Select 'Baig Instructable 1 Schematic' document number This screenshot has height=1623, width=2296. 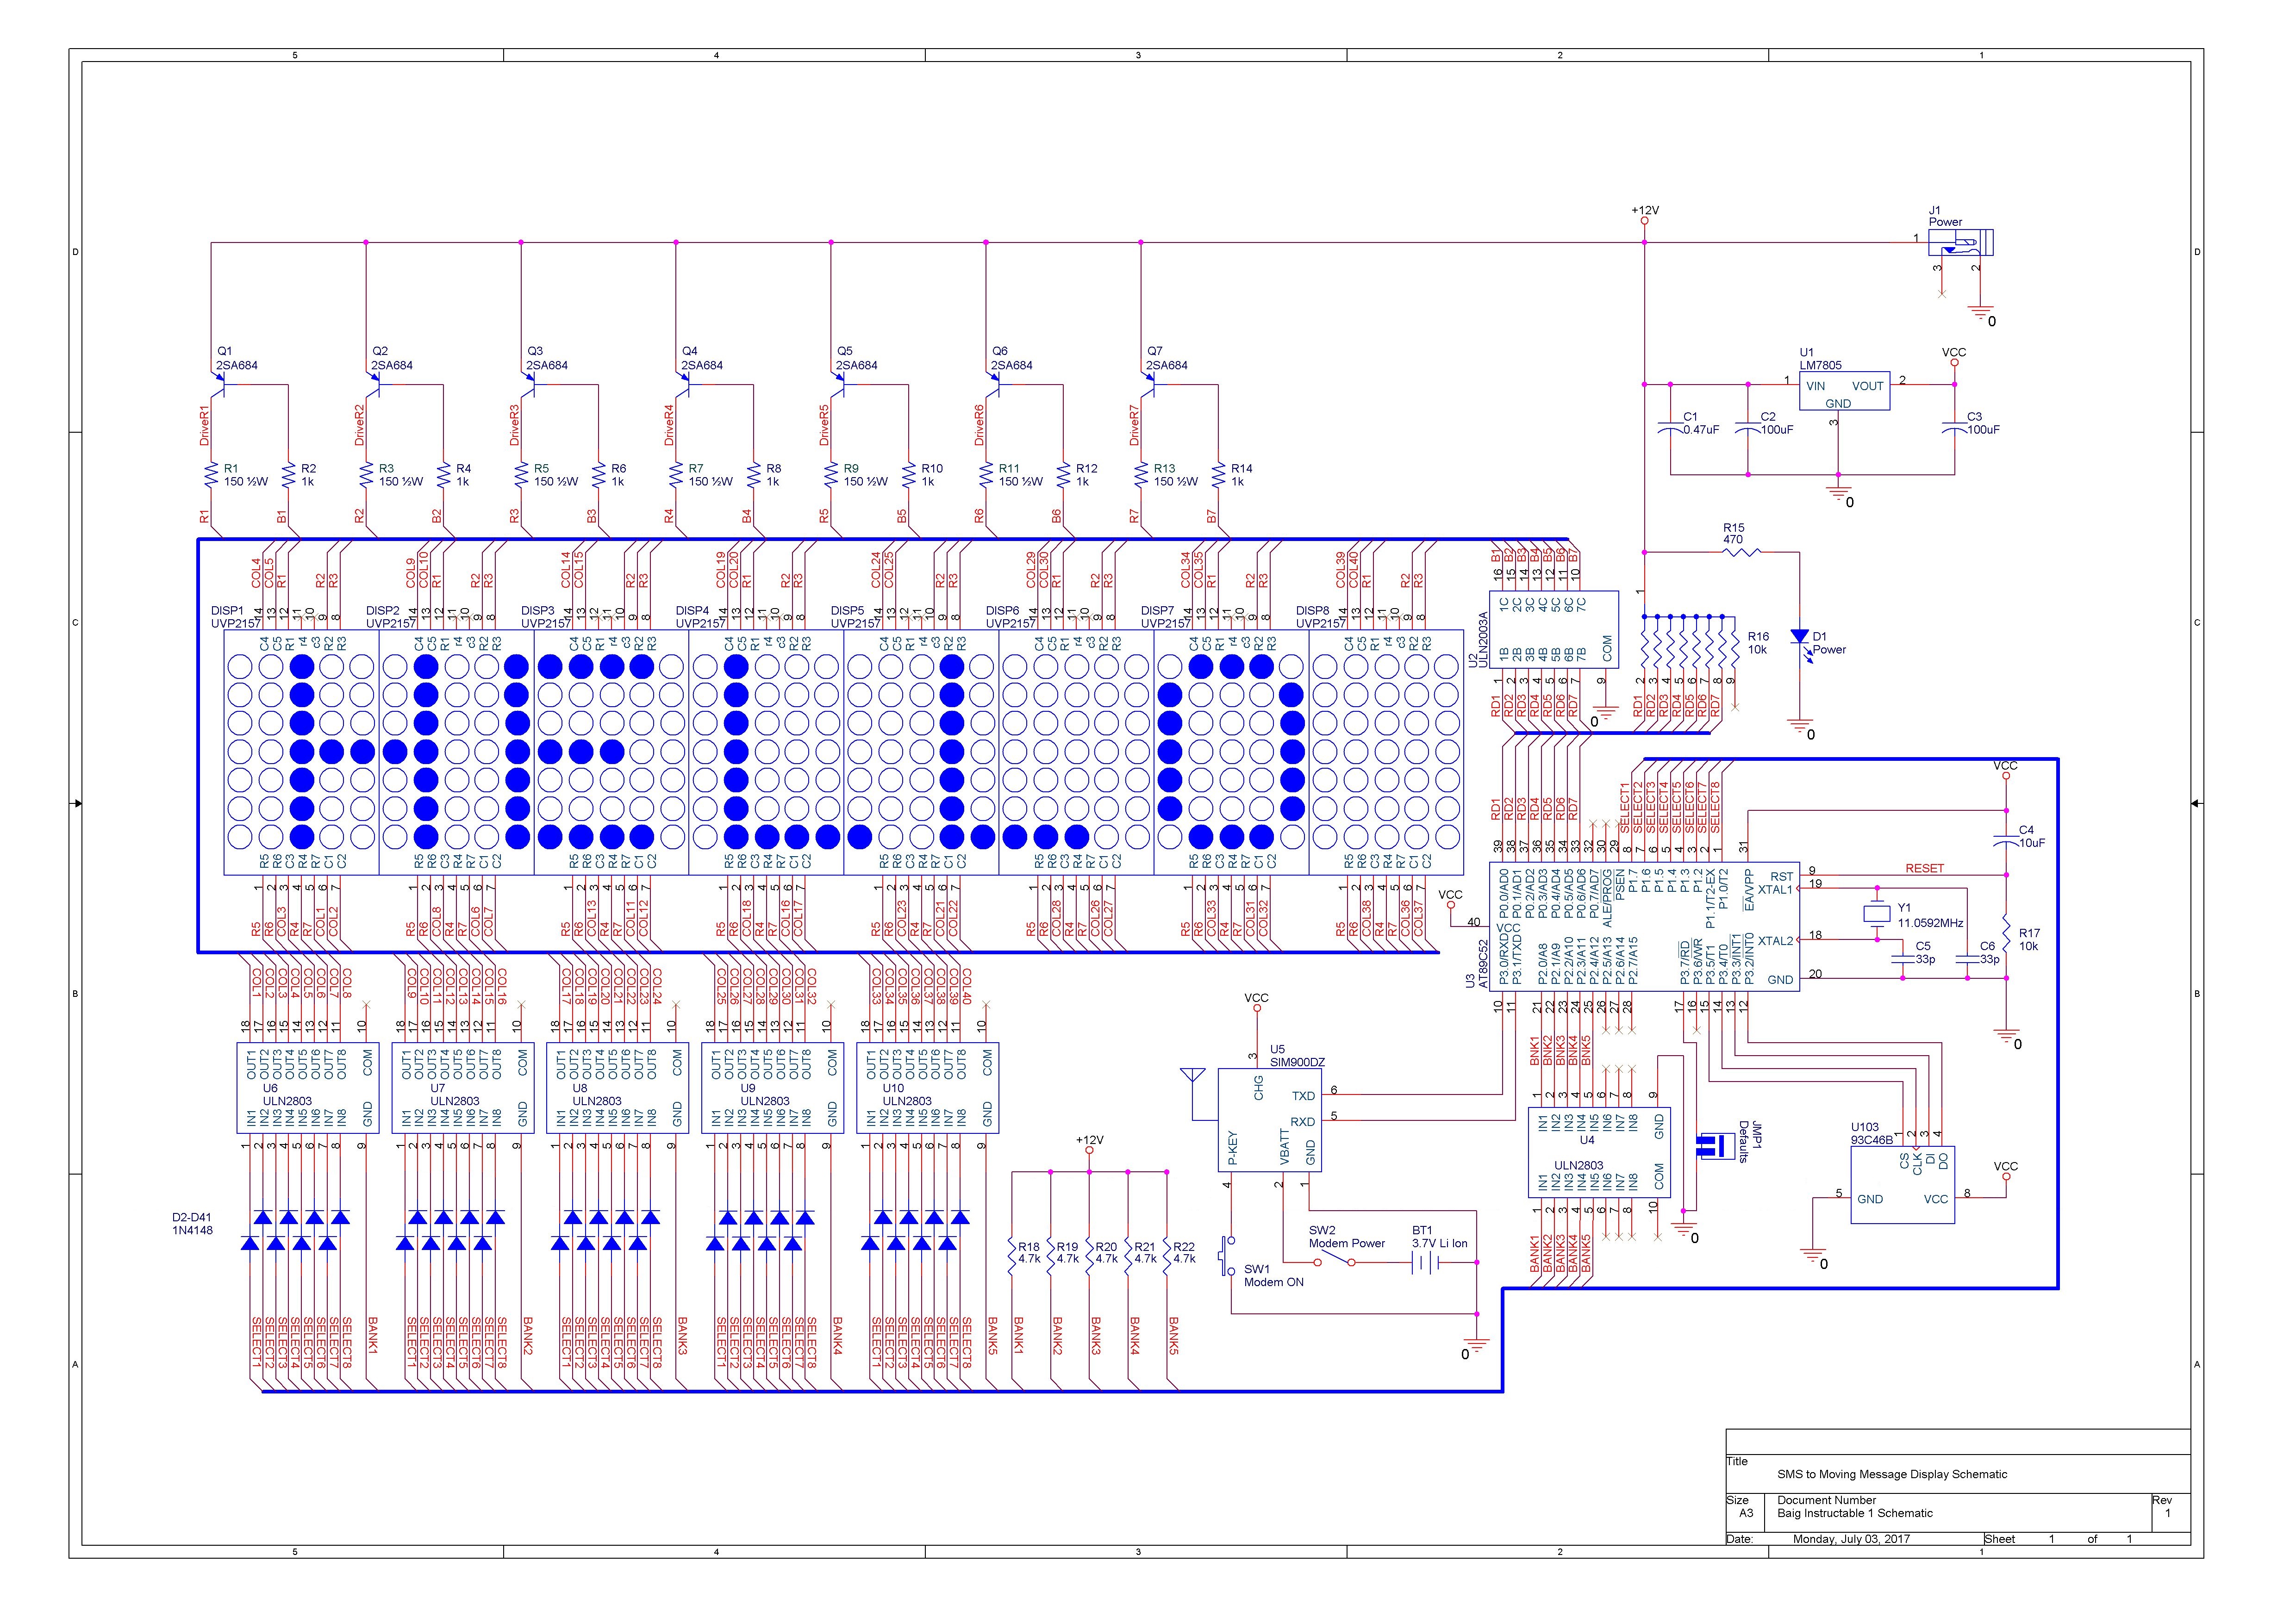[x=1855, y=1513]
